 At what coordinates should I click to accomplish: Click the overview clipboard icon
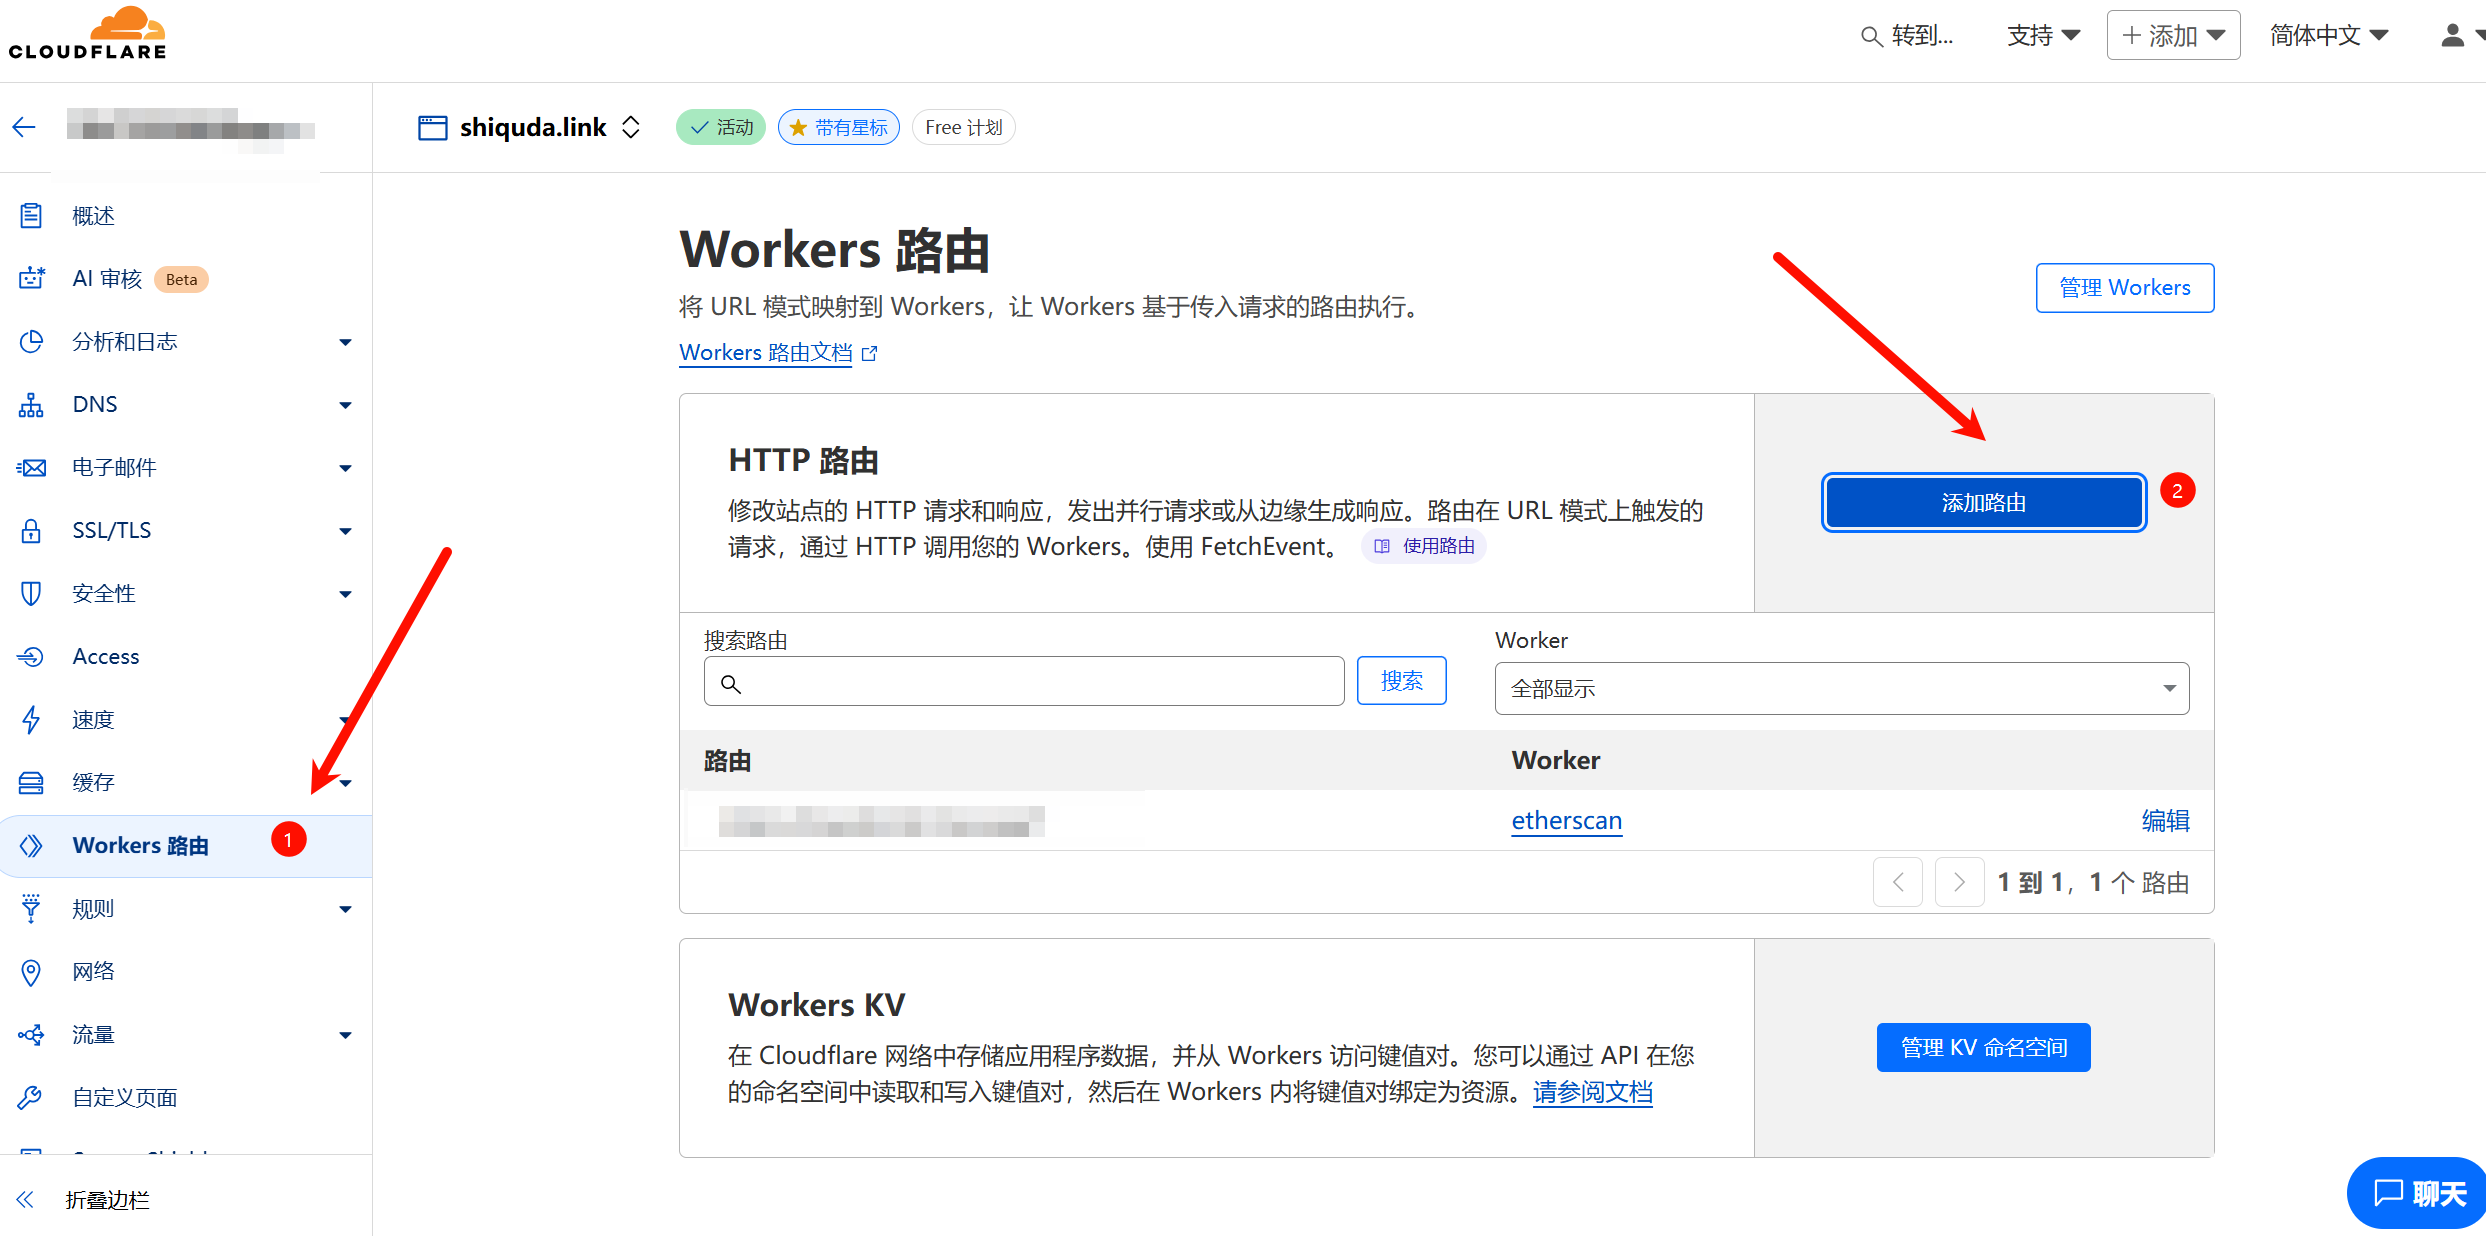pyautogui.click(x=31, y=216)
